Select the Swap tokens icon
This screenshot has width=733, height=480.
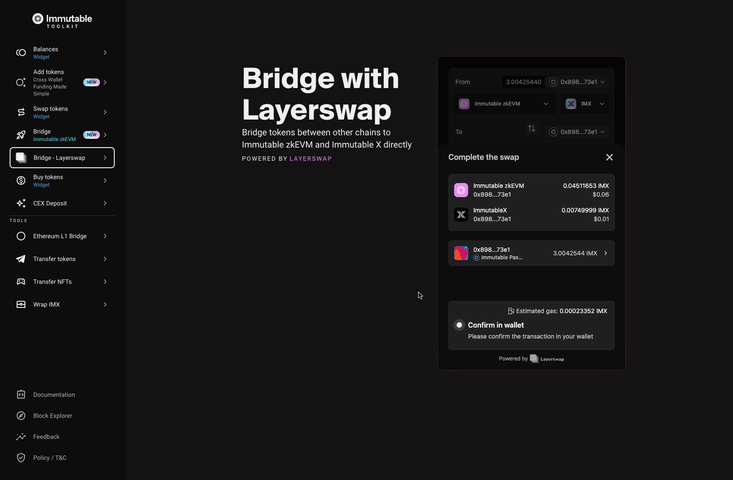pyautogui.click(x=21, y=112)
